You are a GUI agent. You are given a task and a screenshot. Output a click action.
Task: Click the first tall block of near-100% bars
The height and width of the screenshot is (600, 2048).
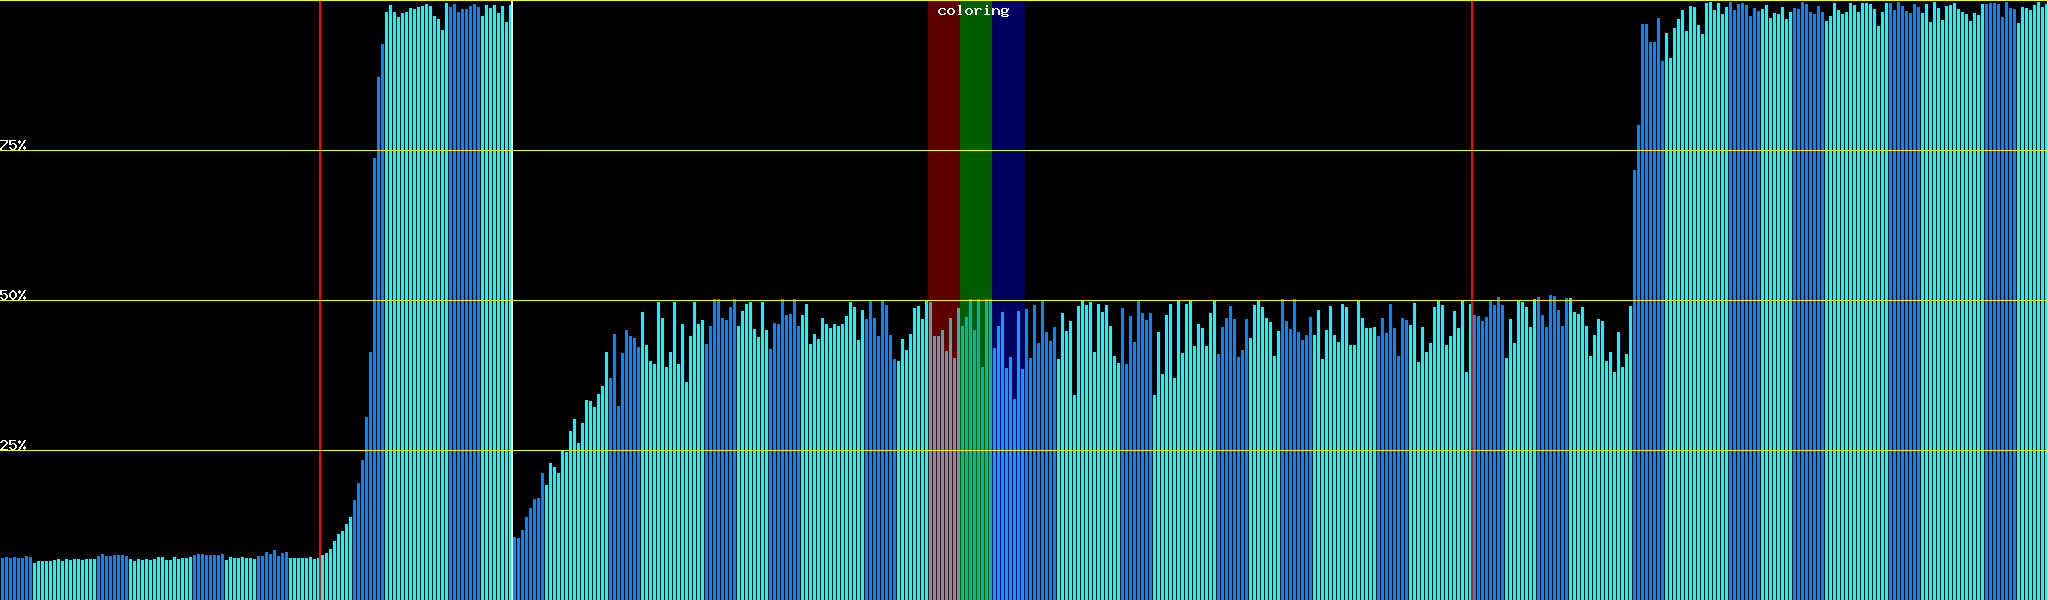(x=445, y=300)
